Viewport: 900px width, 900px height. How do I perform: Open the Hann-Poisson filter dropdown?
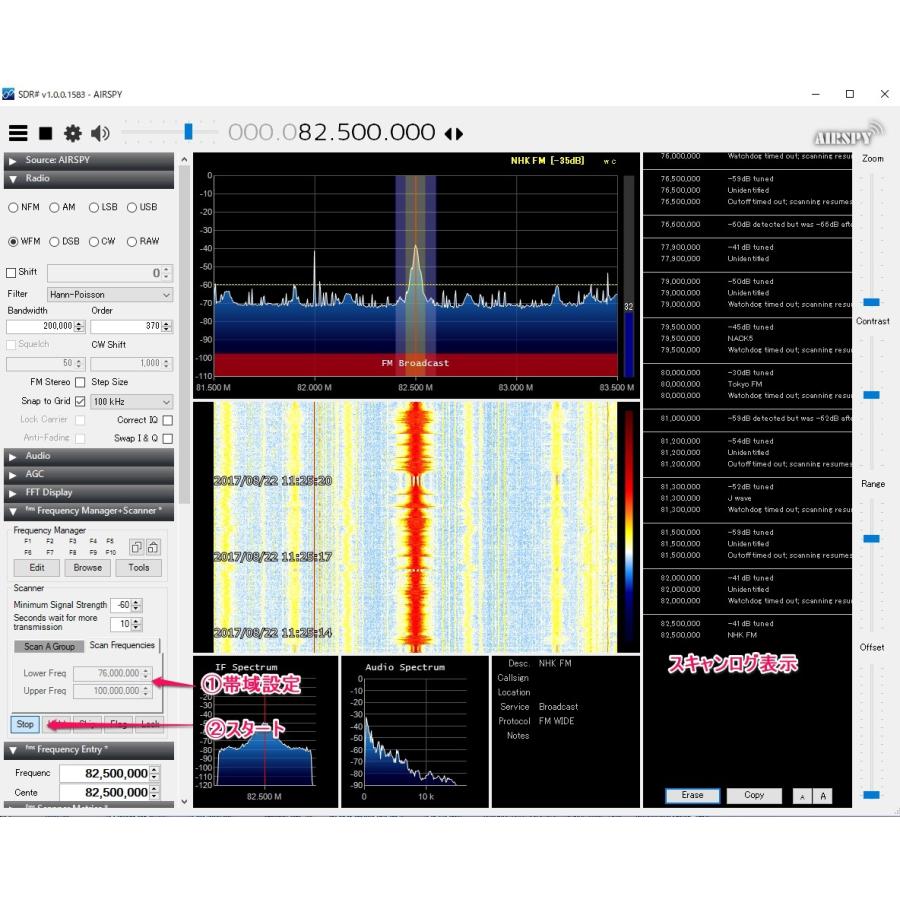coord(109,294)
